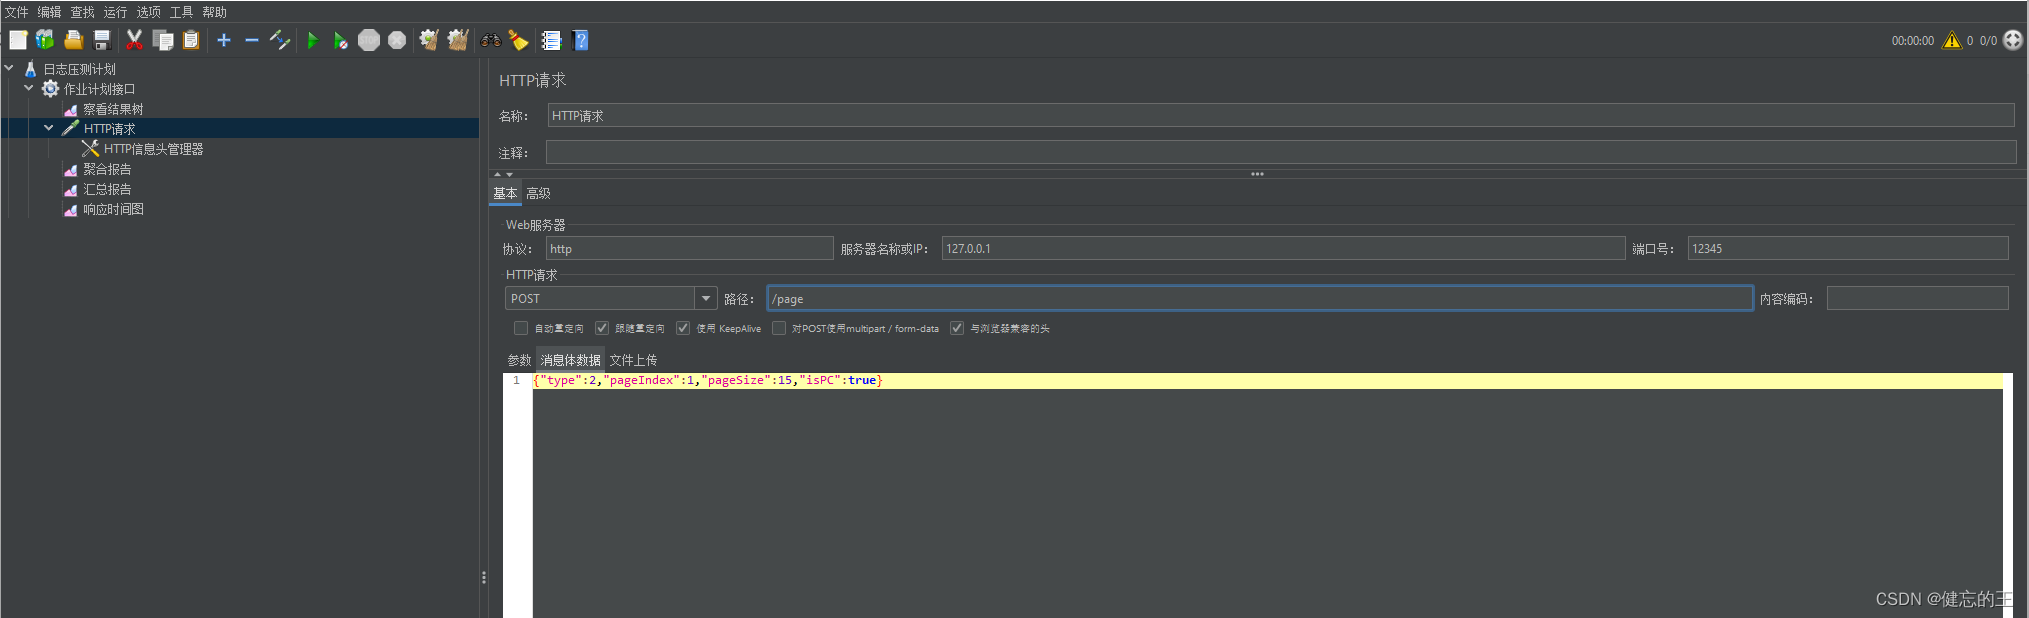This screenshot has width=2029, height=618.
Task: Switch to the 参数 tab
Action: (519, 360)
